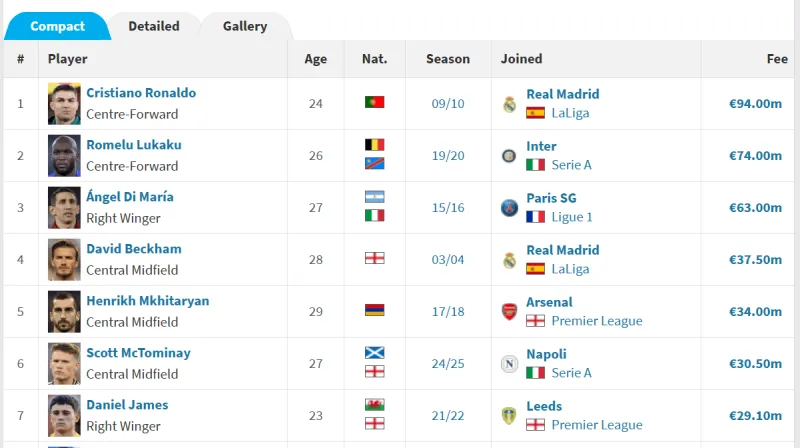800x448 pixels.
Task: Click the Ligue 1 league link
Action: 571,217
